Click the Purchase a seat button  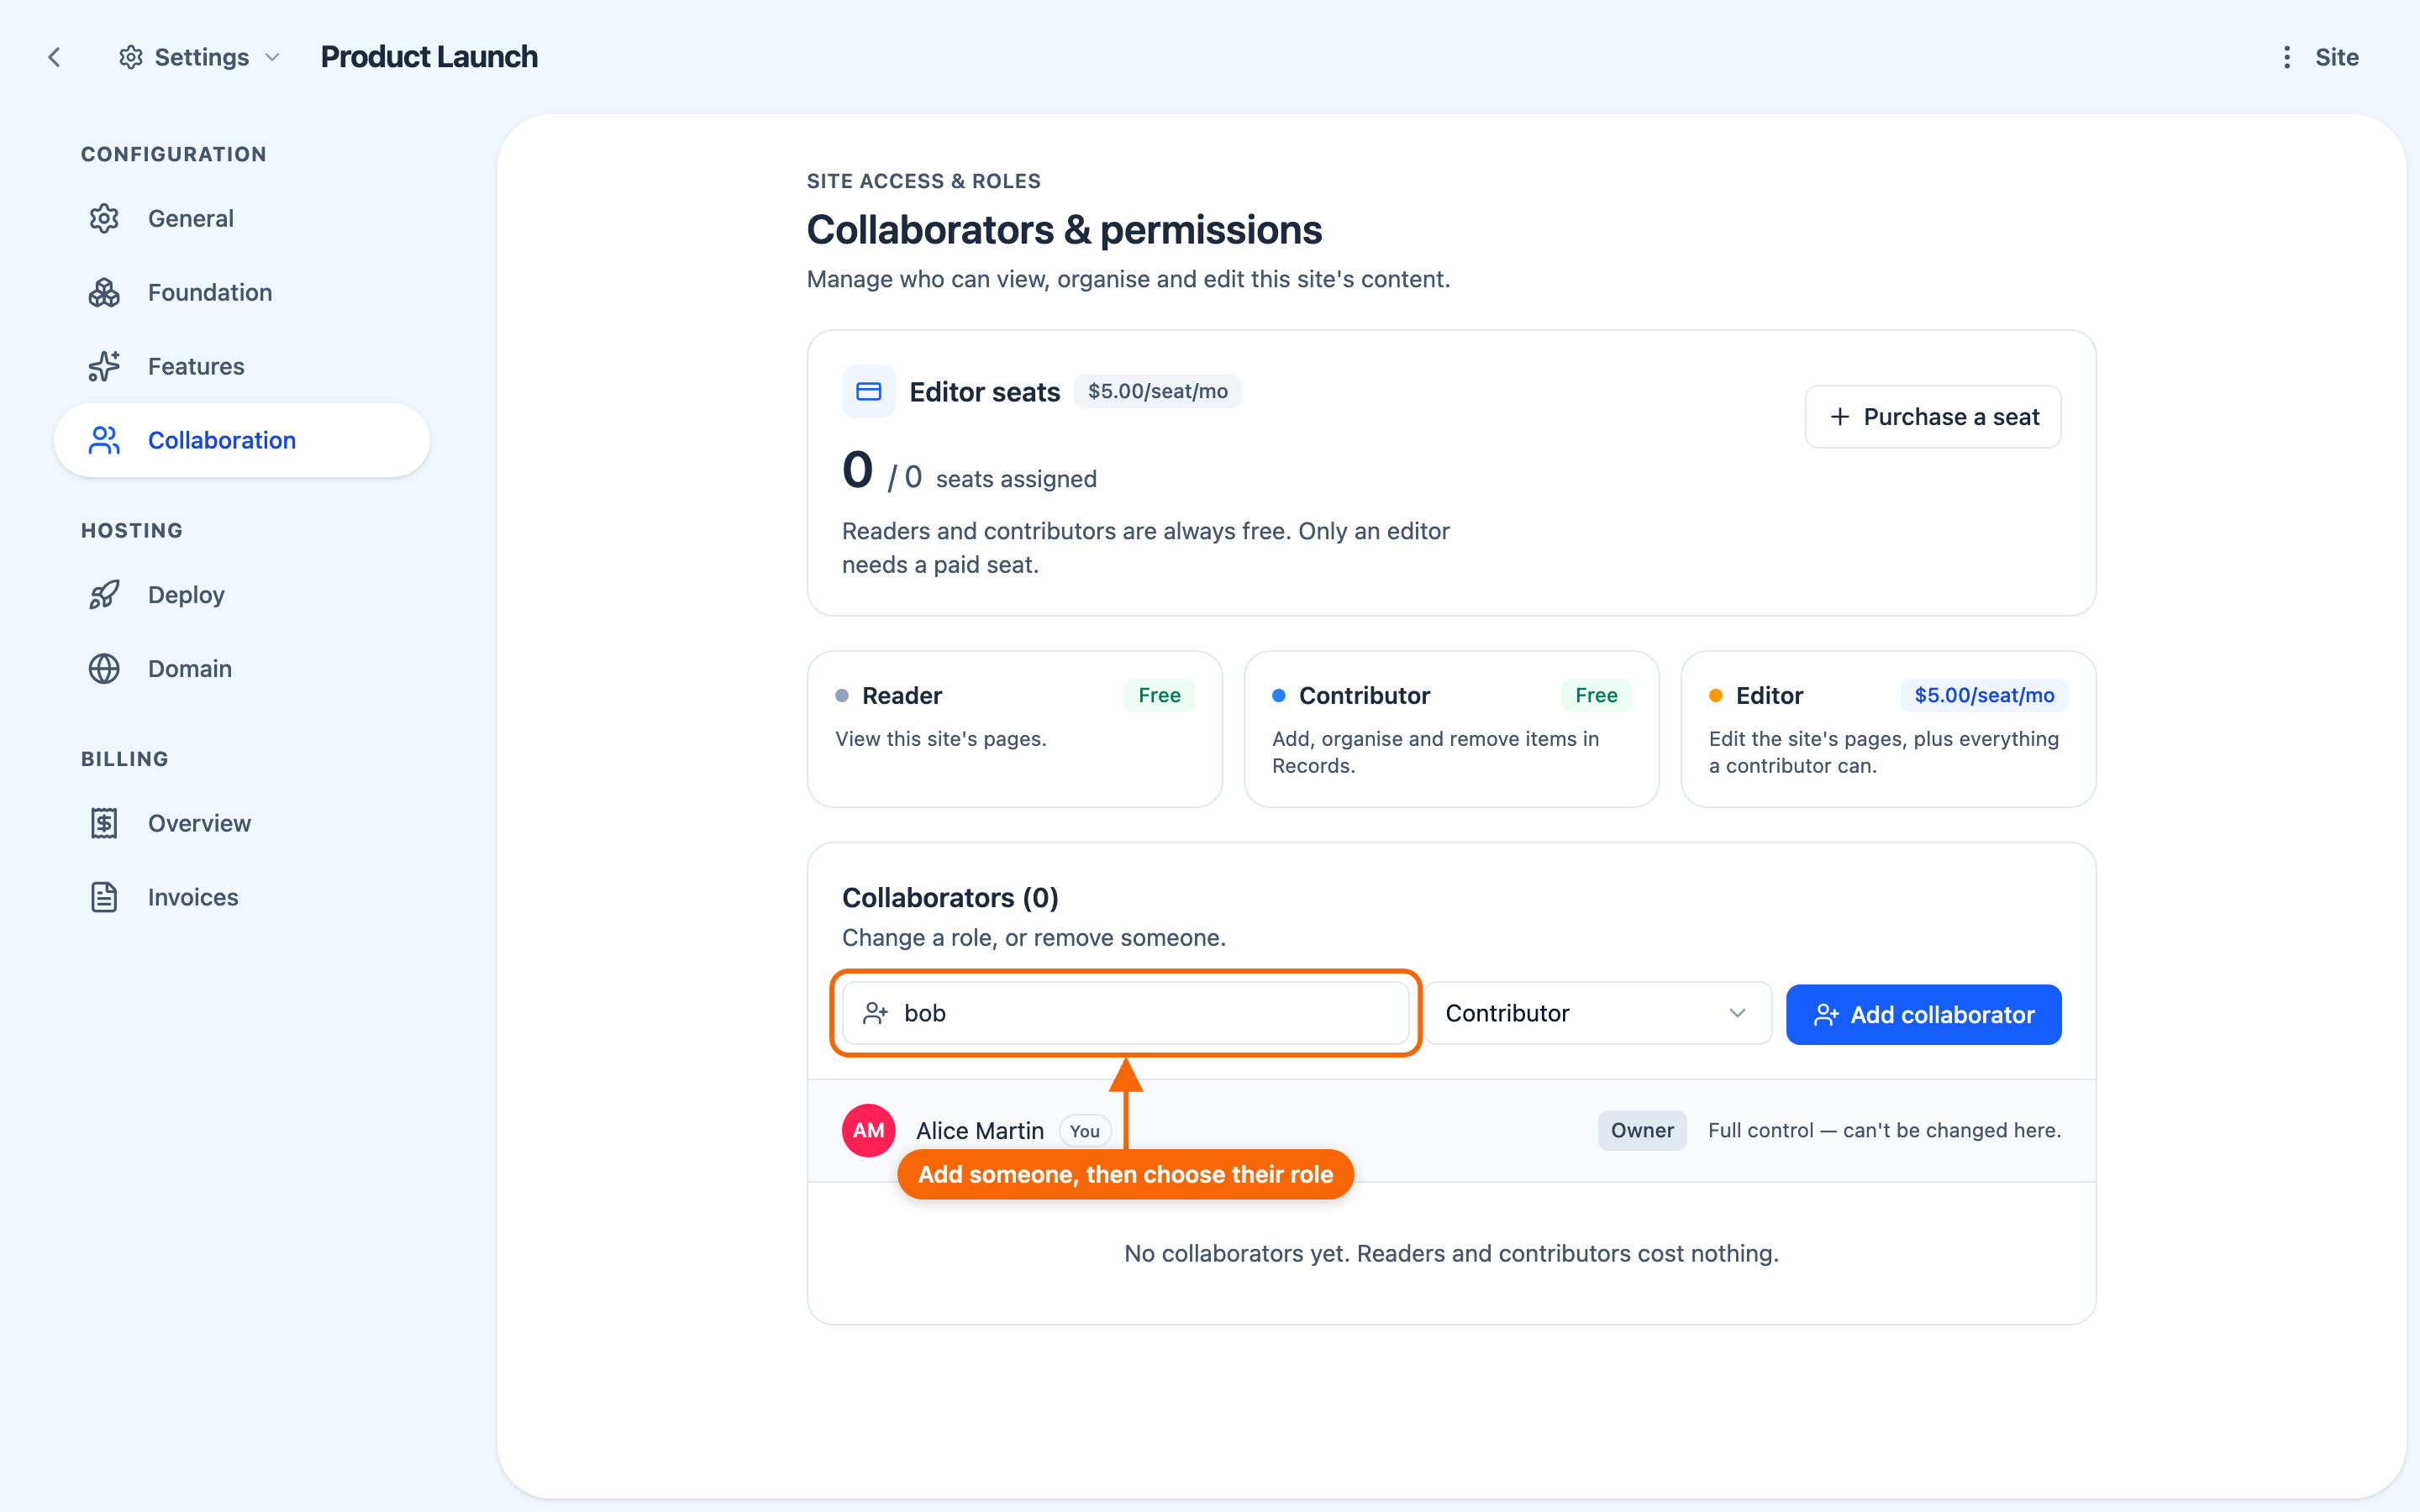(x=1932, y=417)
